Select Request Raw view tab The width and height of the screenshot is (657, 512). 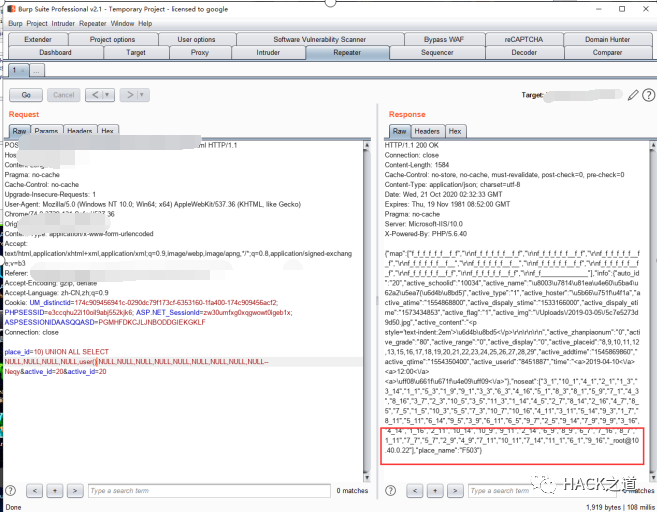point(19,131)
